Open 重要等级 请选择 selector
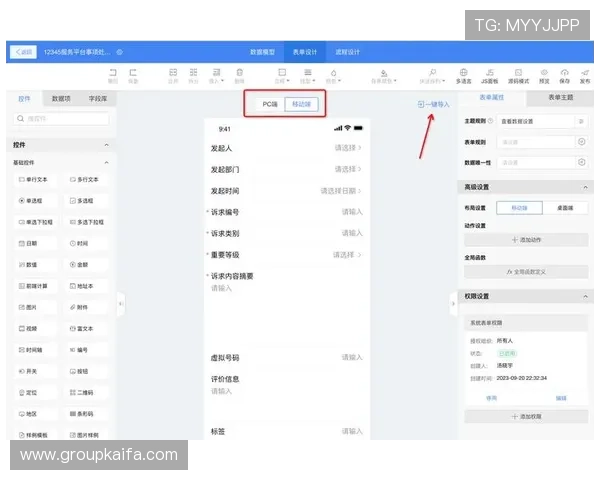 point(347,255)
